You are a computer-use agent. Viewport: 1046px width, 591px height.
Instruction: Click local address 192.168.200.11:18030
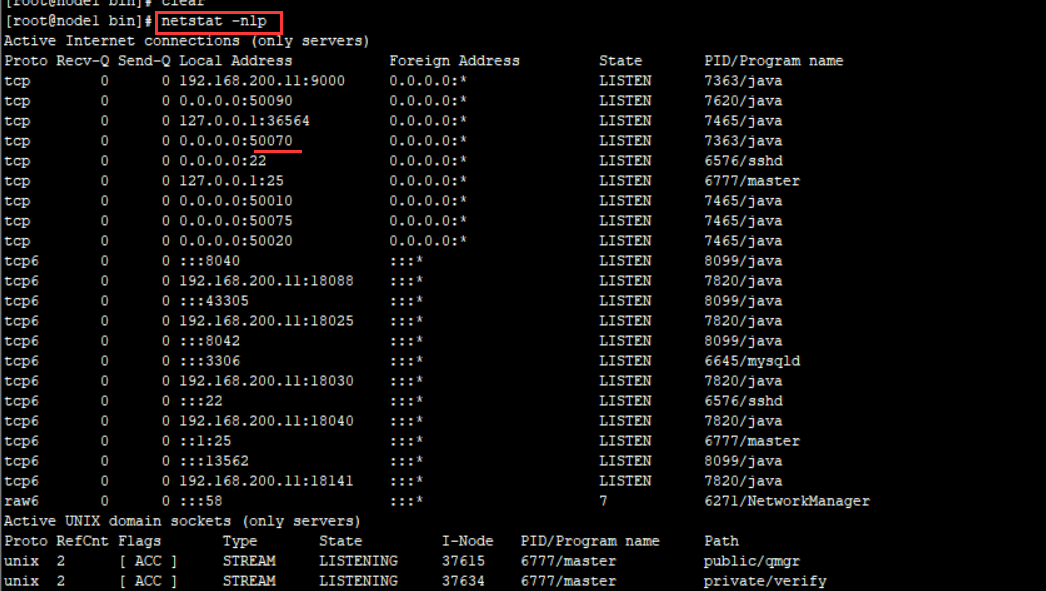click(x=266, y=381)
